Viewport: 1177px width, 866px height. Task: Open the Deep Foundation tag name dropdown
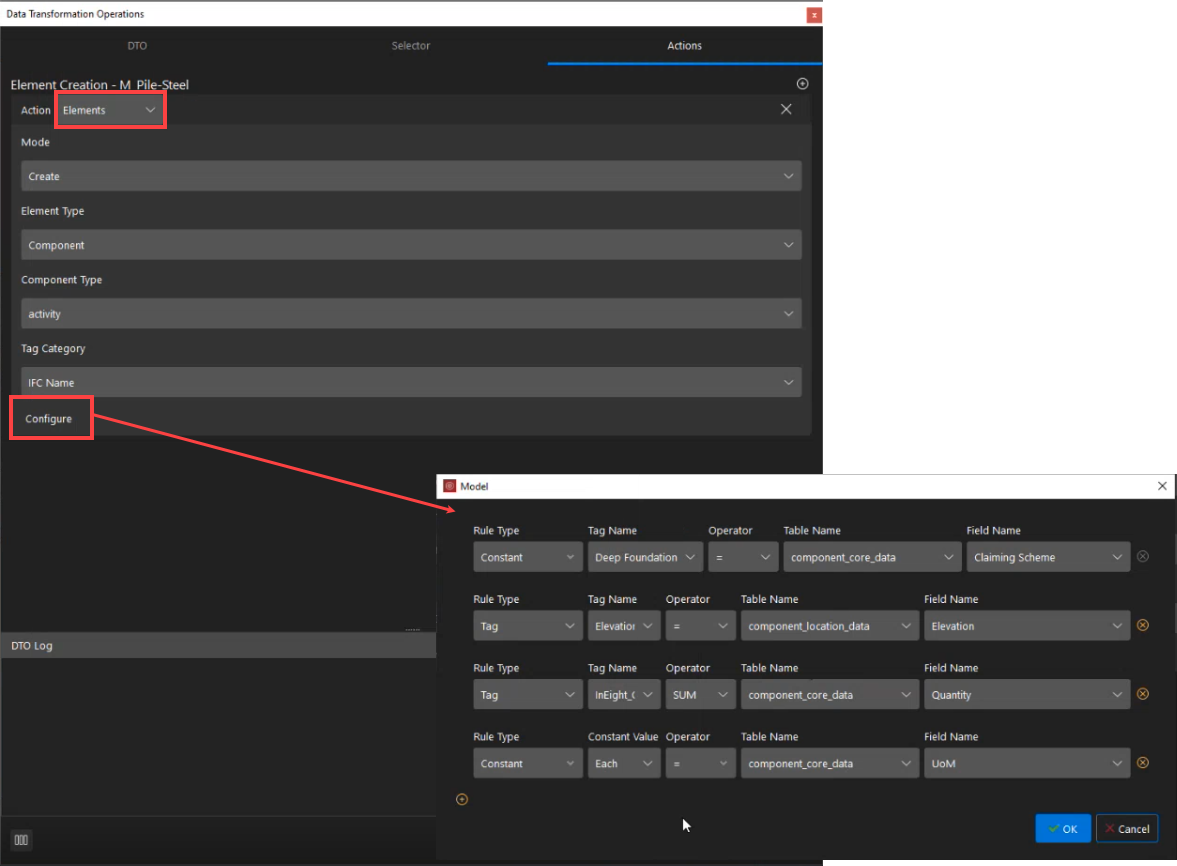(x=646, y=558)
